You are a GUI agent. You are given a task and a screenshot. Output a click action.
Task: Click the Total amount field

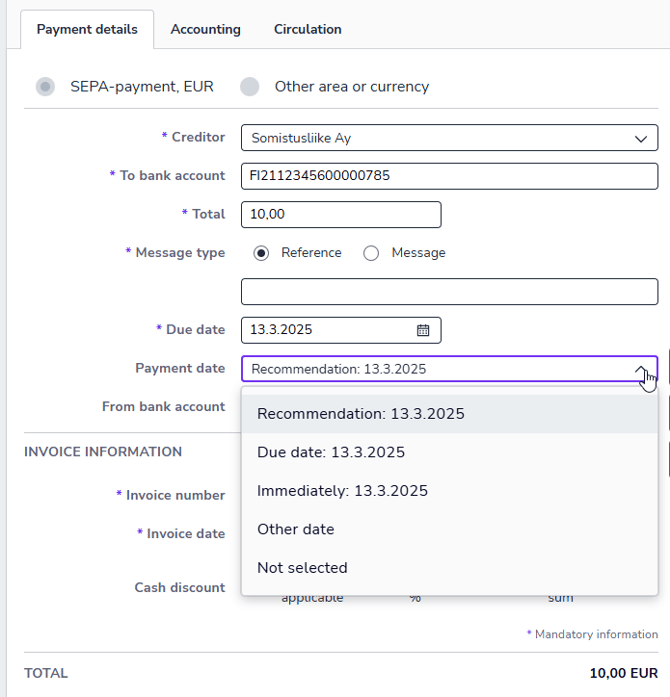(x=341, y=214)
